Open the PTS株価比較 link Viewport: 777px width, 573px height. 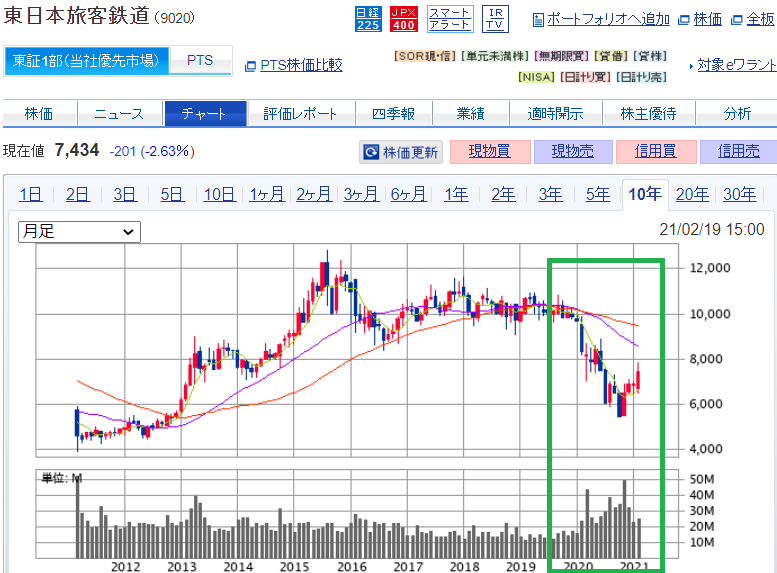pos(301,65)
